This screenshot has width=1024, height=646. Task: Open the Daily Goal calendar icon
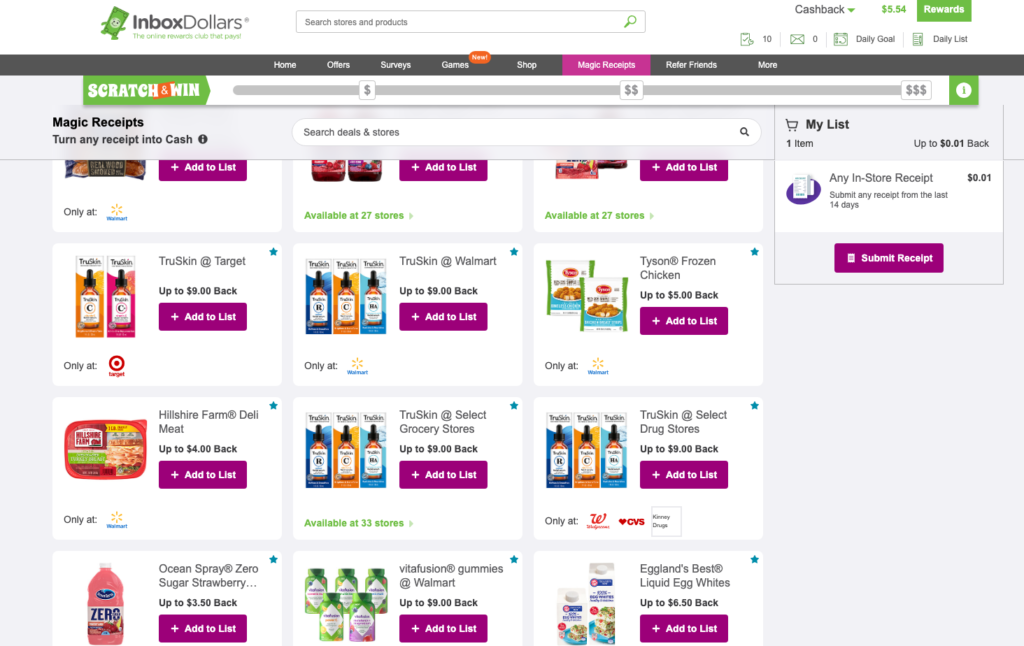(x=839, y=40)
